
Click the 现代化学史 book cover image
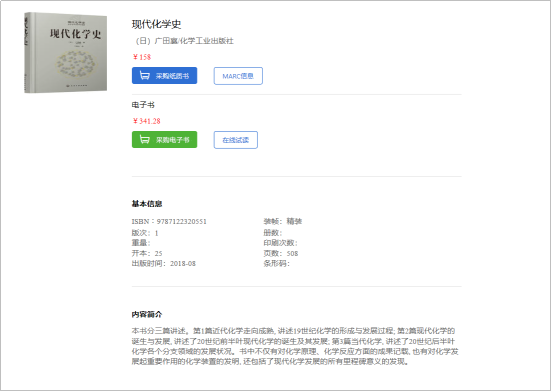[65, 52]
